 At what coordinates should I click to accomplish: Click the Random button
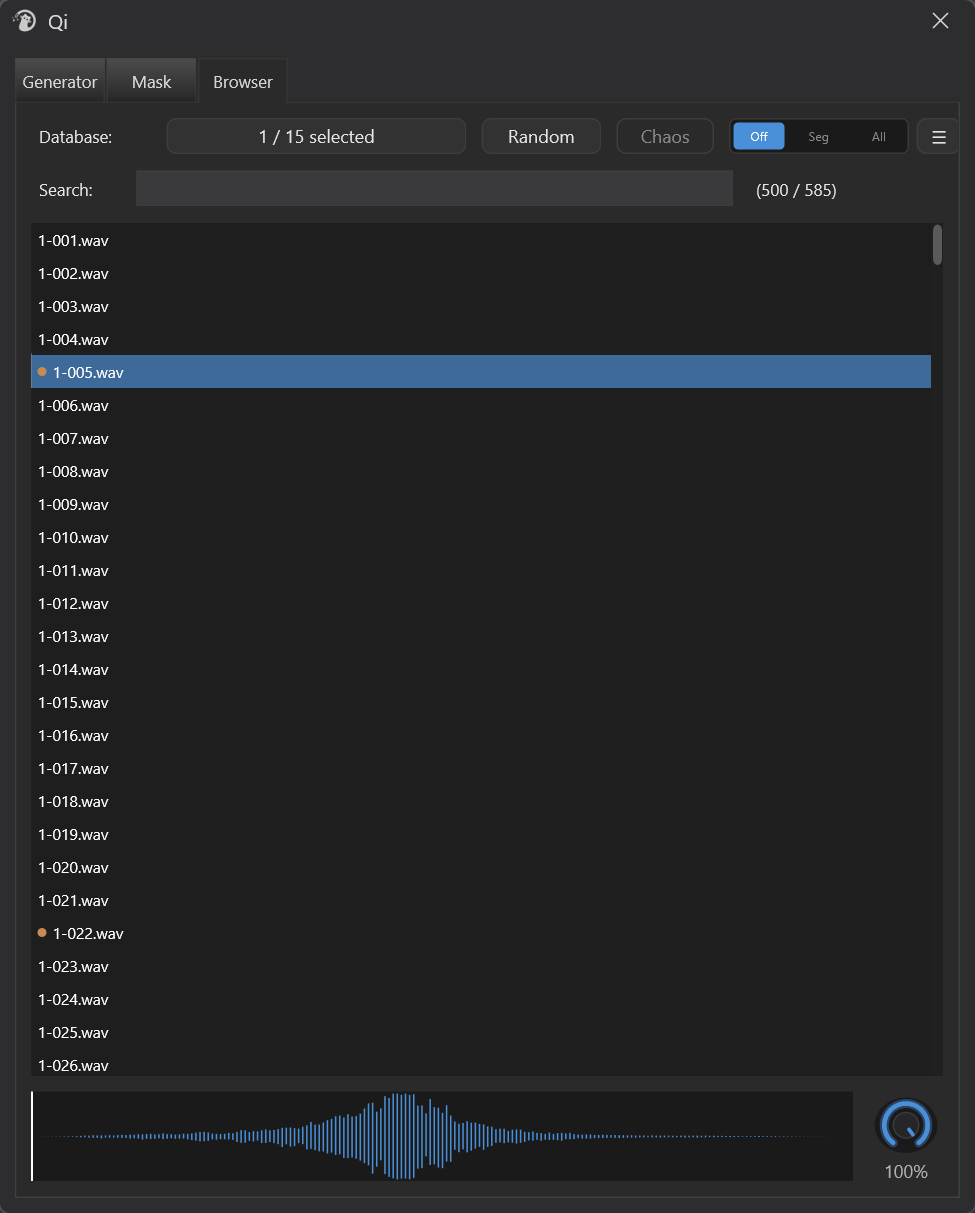tap(541, 137)
